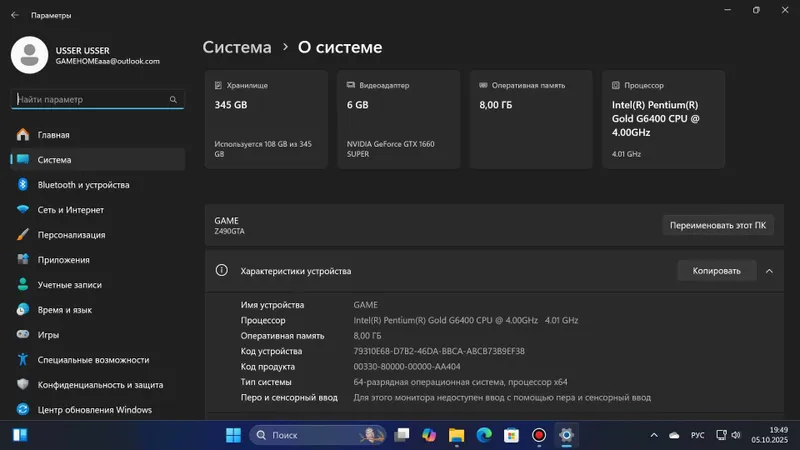Select the Система section

point(97,160)
